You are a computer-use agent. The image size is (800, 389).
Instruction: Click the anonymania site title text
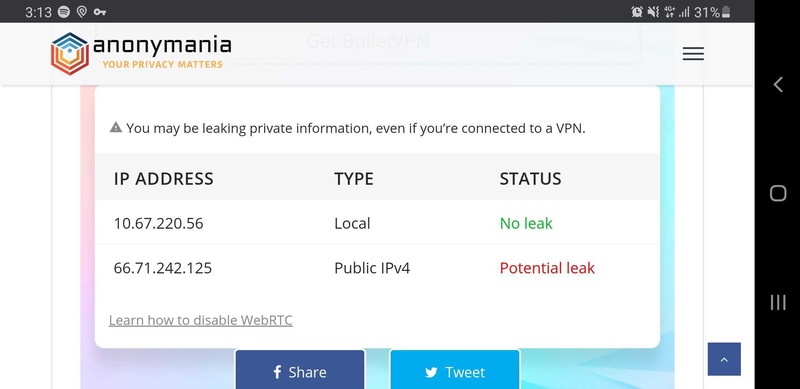(162, 46)
